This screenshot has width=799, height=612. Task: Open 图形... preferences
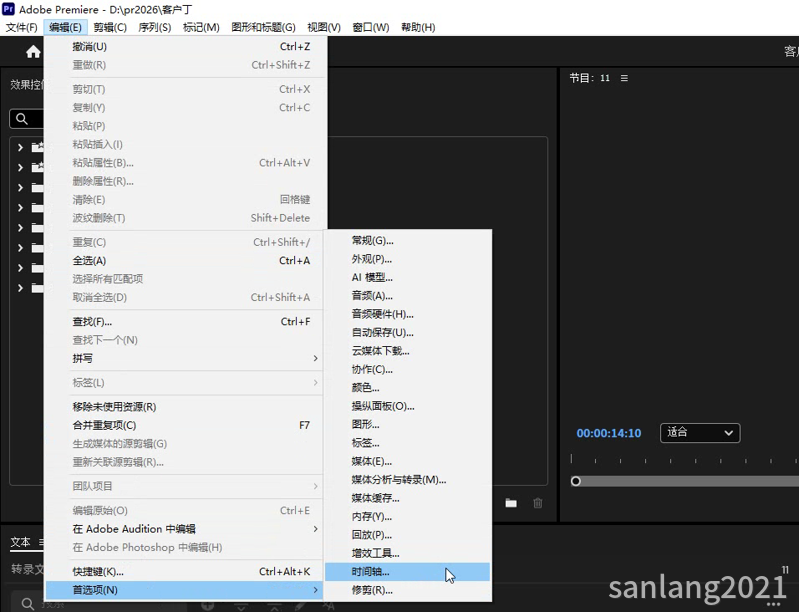(x=408, y=424)
